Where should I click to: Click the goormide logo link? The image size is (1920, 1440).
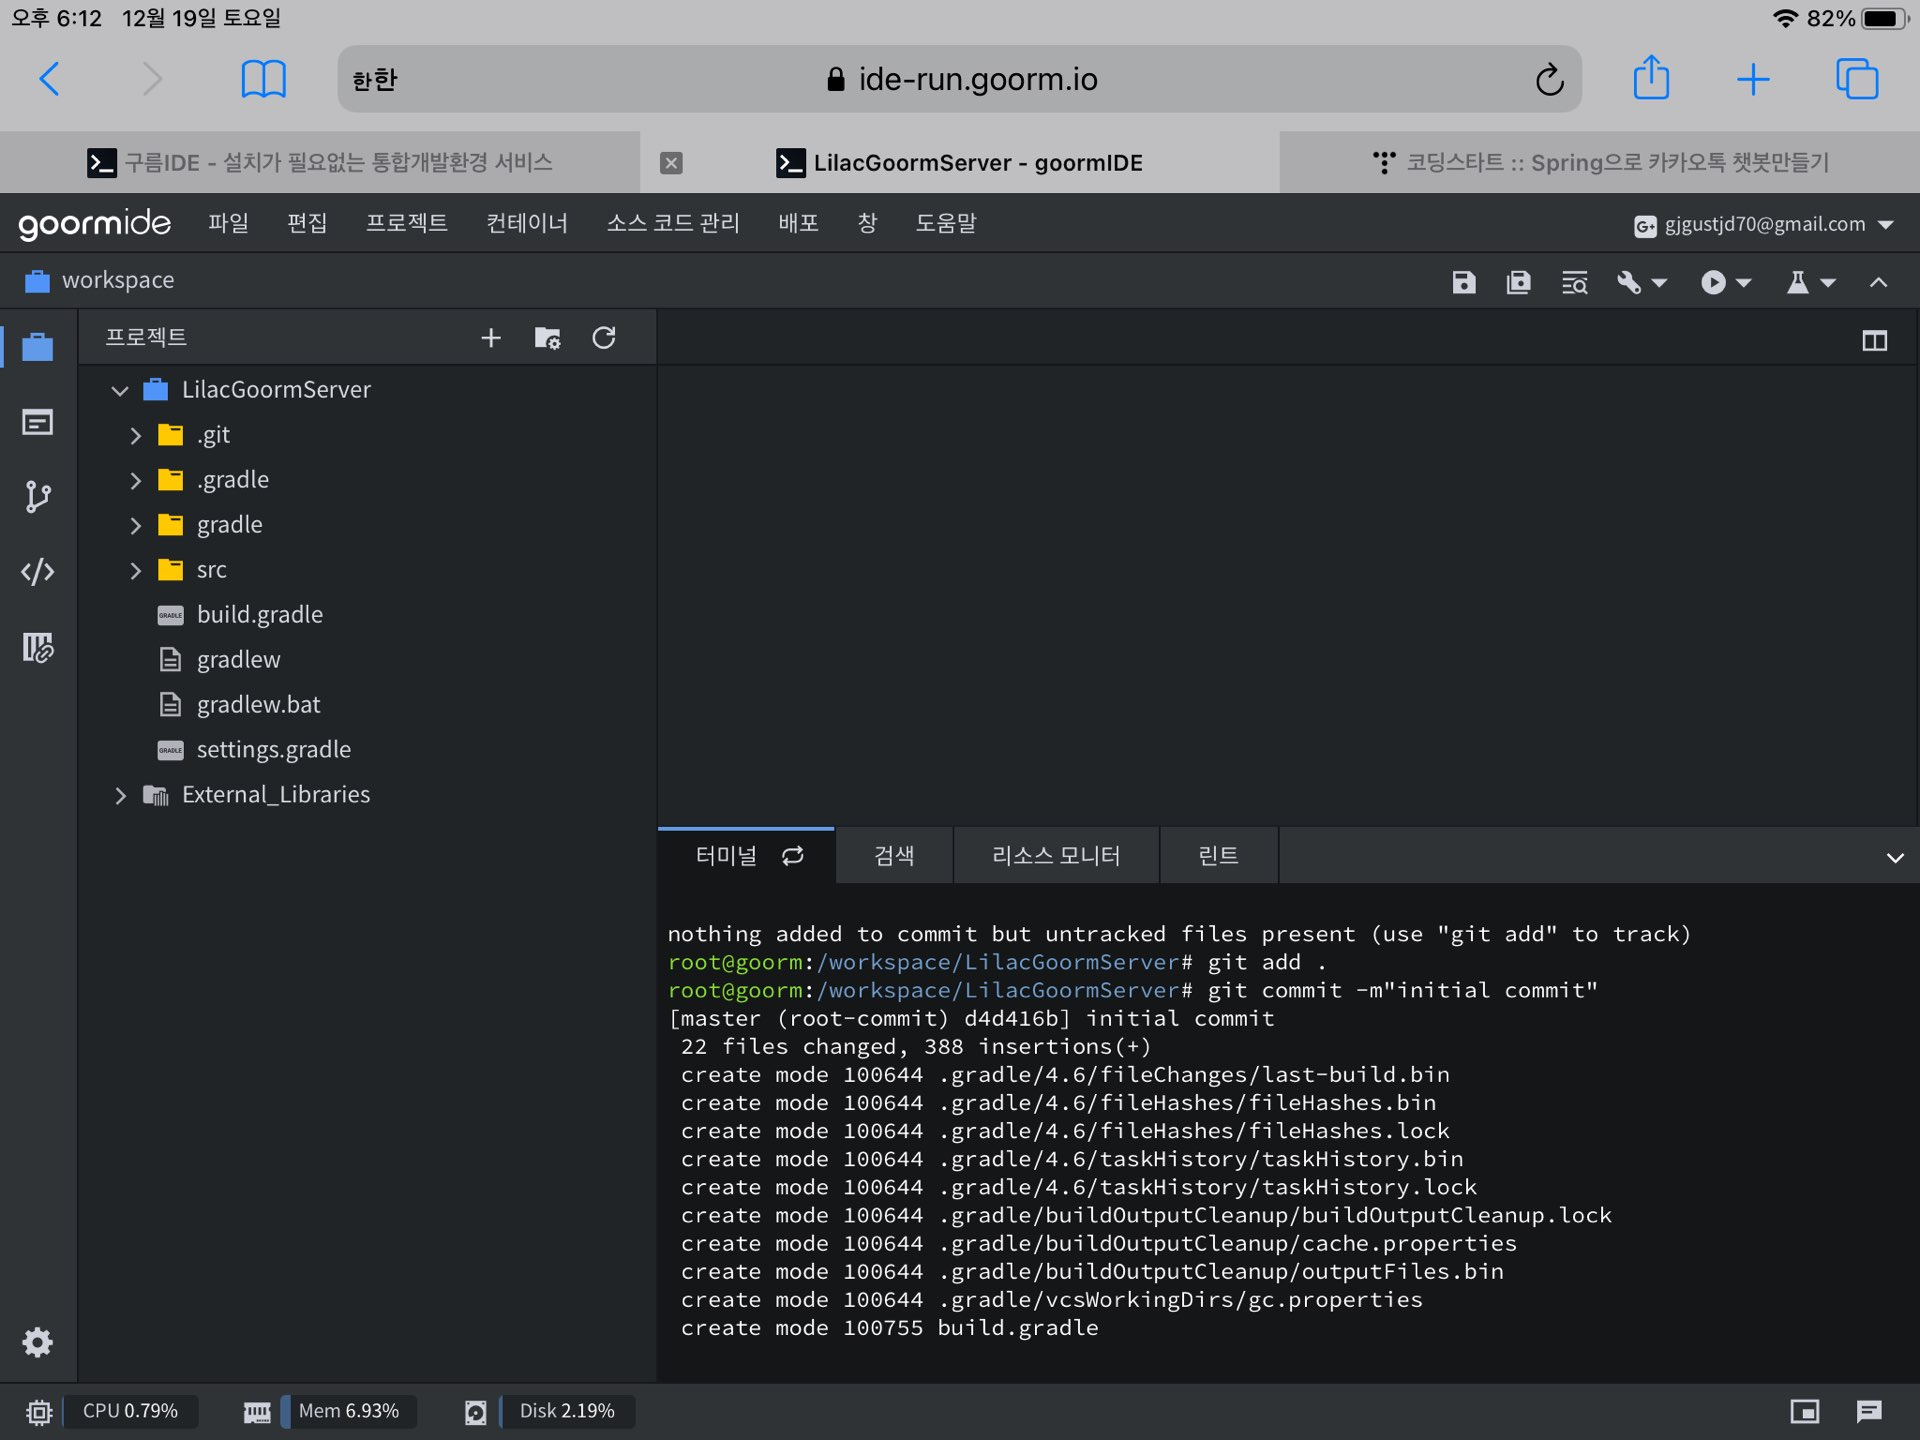coord(95,223)
